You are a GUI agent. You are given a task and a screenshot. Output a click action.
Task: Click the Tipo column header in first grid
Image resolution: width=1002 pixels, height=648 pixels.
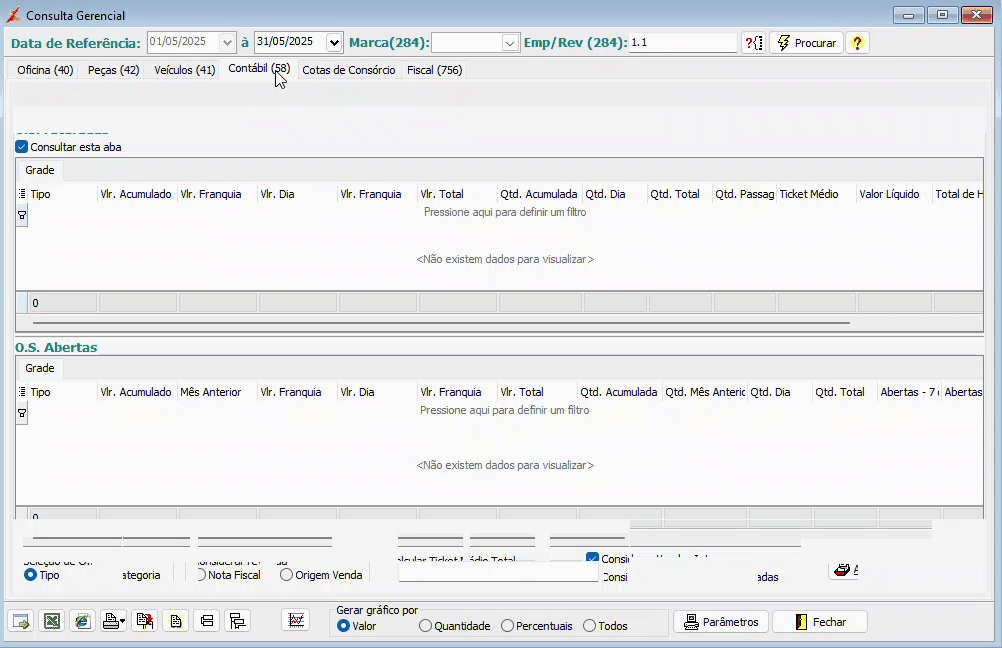(x=63, y=194)
